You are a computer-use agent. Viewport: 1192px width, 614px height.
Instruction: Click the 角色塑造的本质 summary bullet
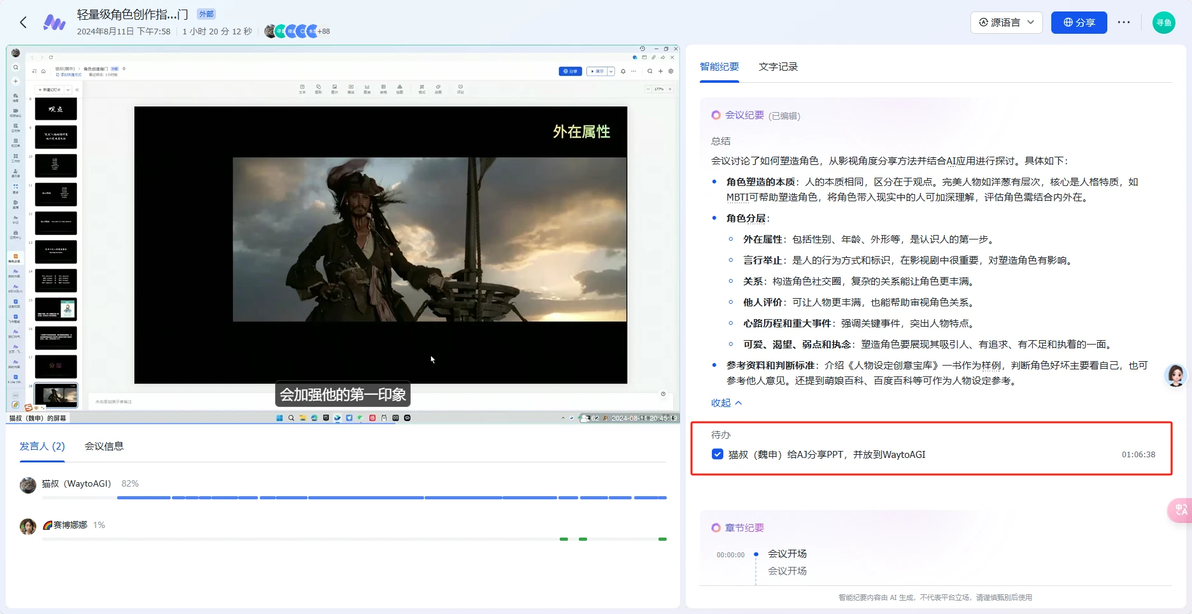coord(932,189)
